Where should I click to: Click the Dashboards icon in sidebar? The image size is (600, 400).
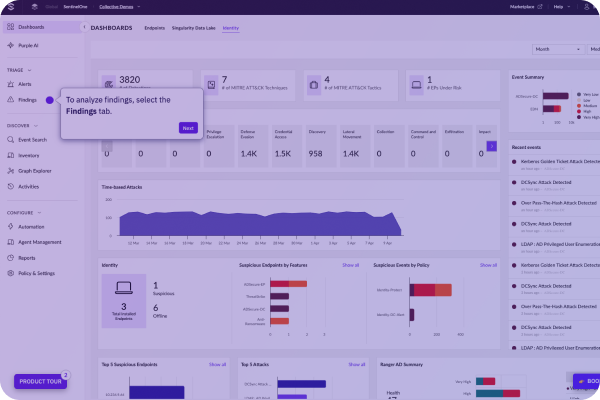point(9,27)
